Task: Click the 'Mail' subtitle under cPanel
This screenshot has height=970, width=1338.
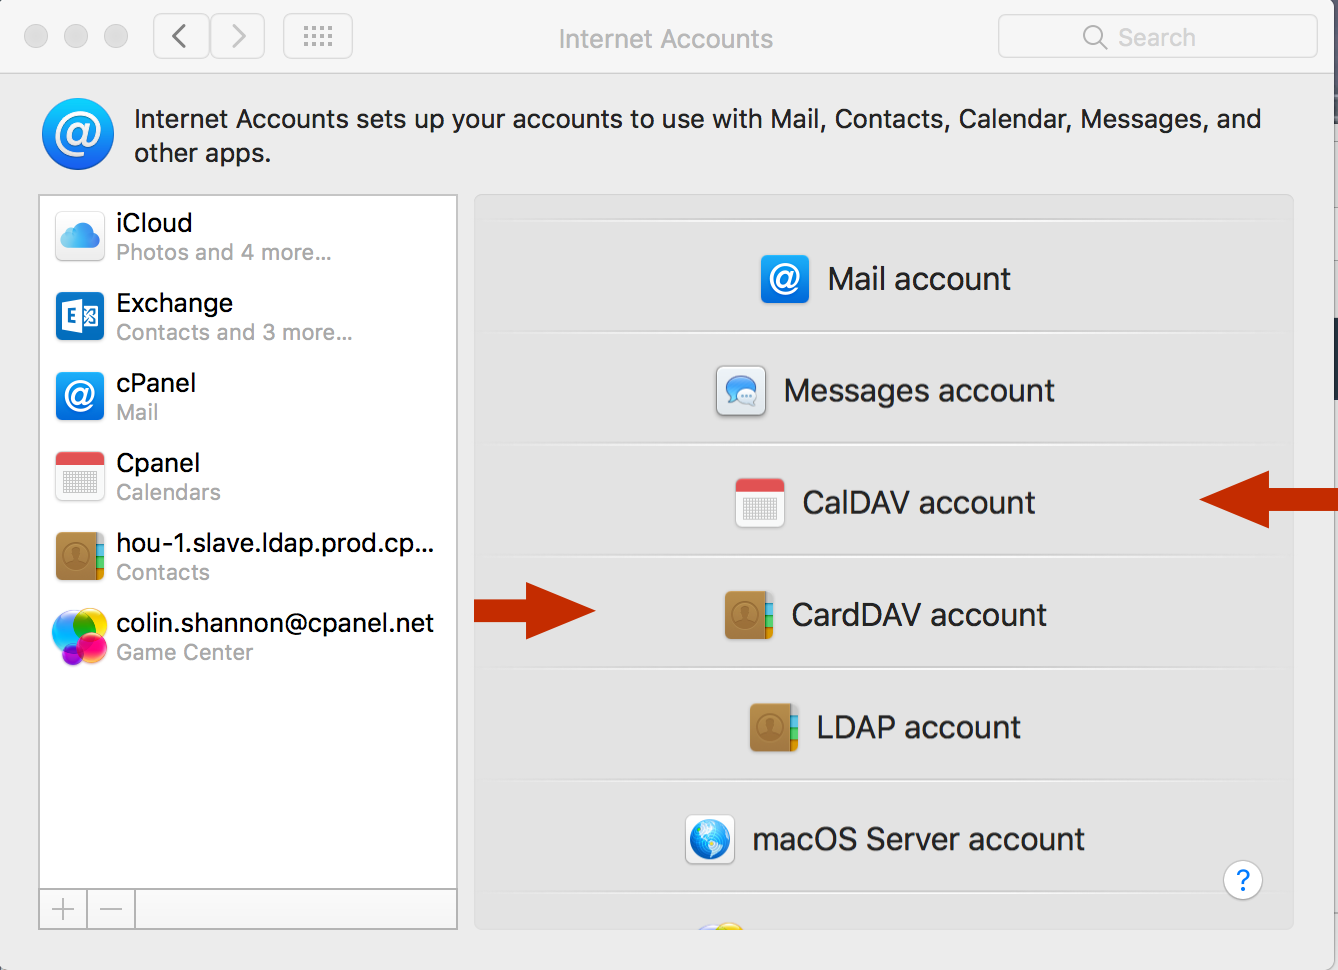Action: (137, 412)
